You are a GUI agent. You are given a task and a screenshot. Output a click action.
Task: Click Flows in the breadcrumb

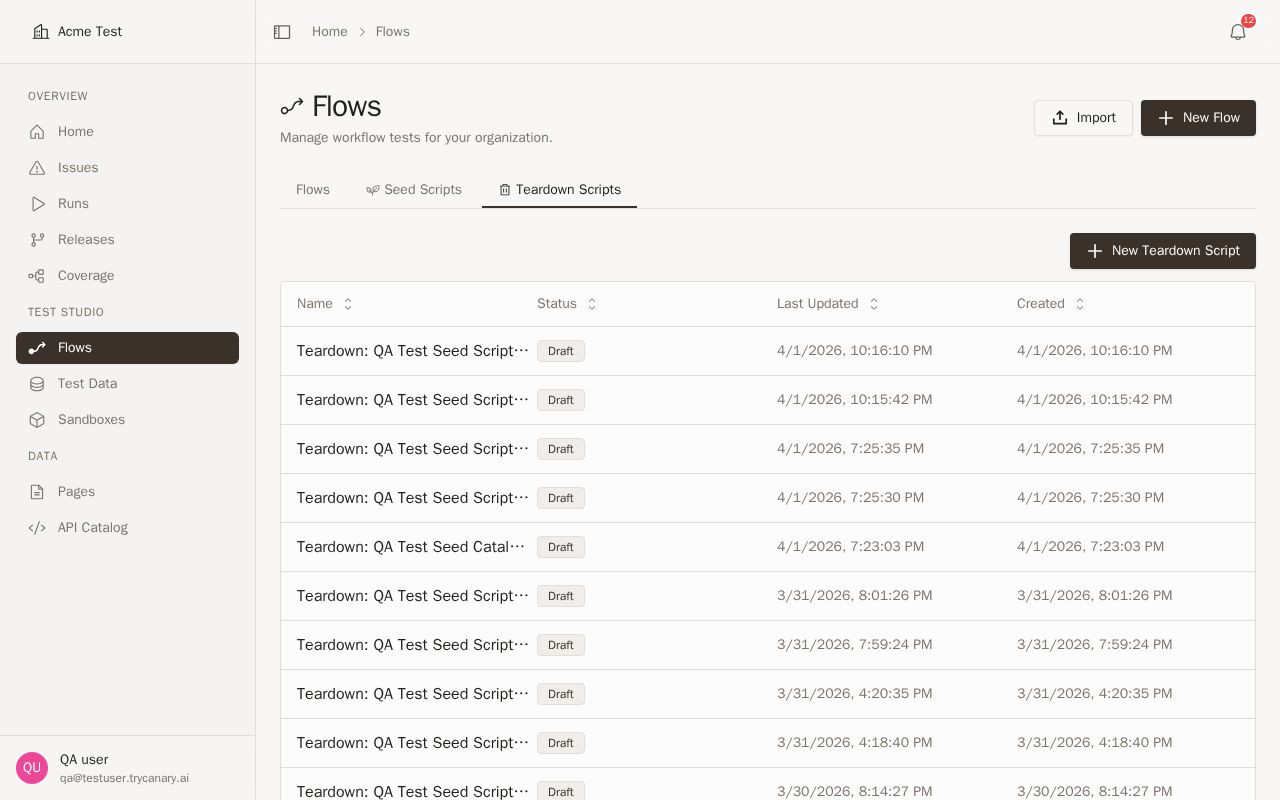tap(393, 32)
